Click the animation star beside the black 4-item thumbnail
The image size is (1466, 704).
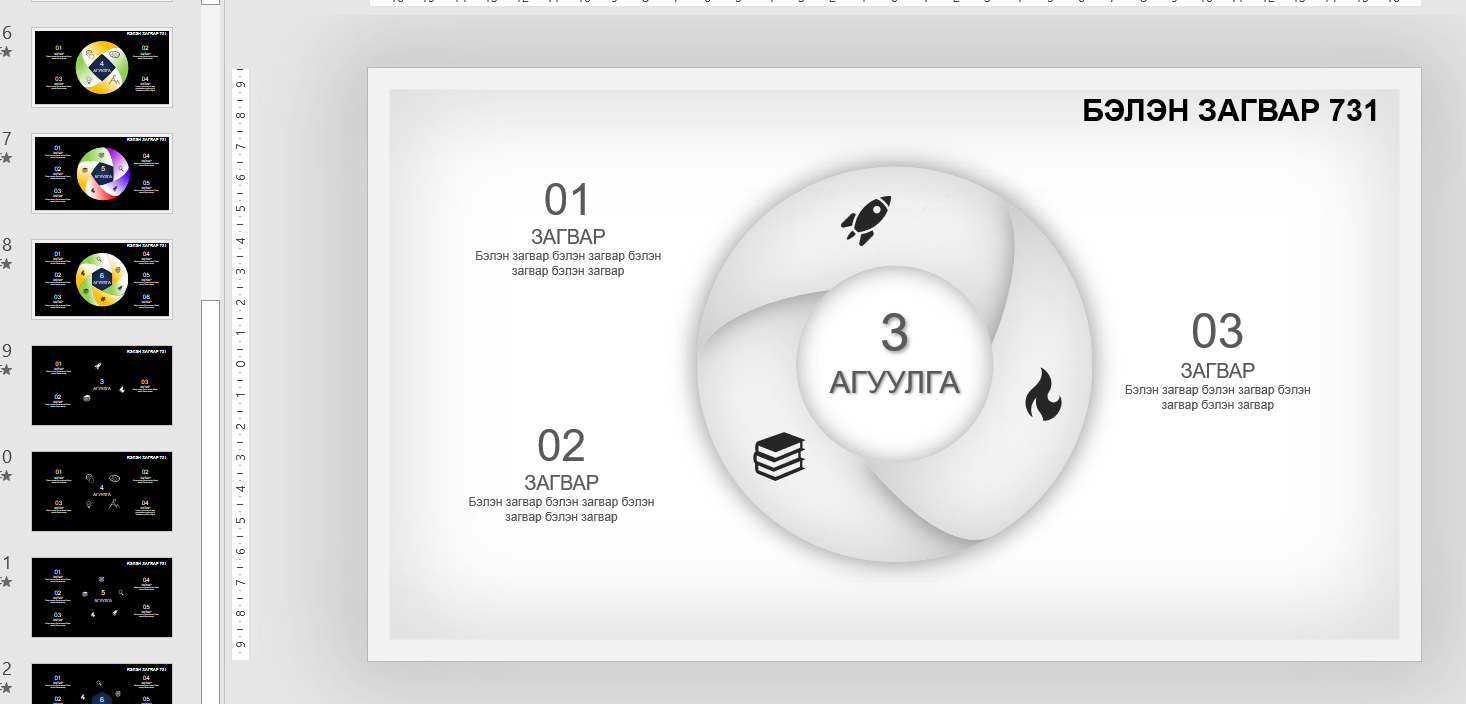pos(6,476)
